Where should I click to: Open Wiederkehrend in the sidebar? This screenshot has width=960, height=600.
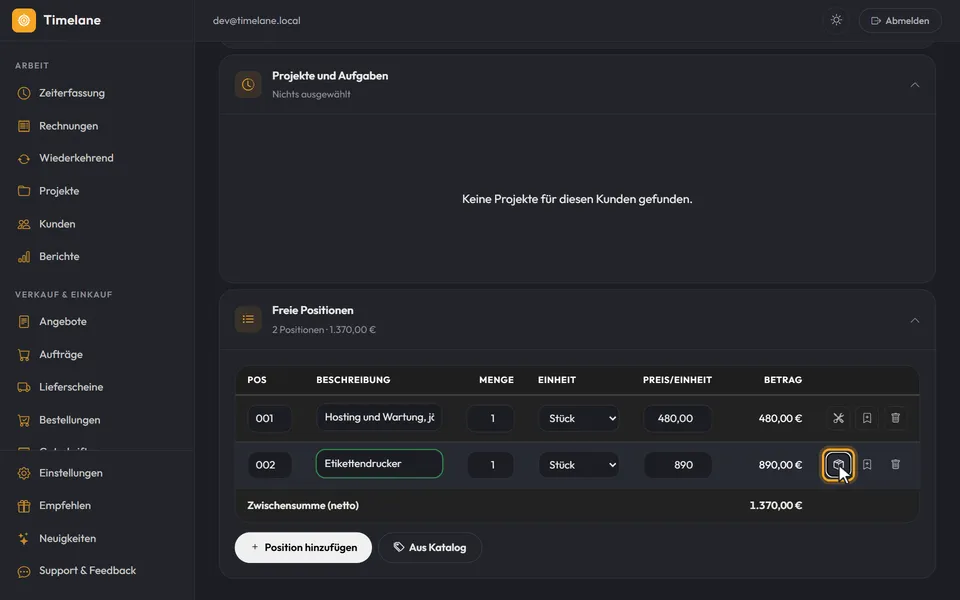76,158
